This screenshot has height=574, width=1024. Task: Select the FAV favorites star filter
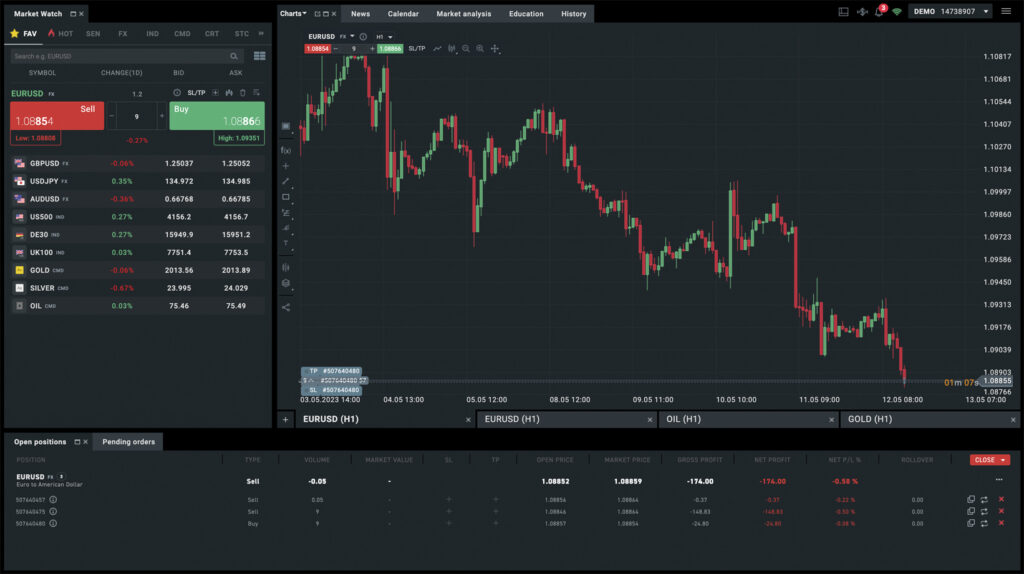click(24, 33)
